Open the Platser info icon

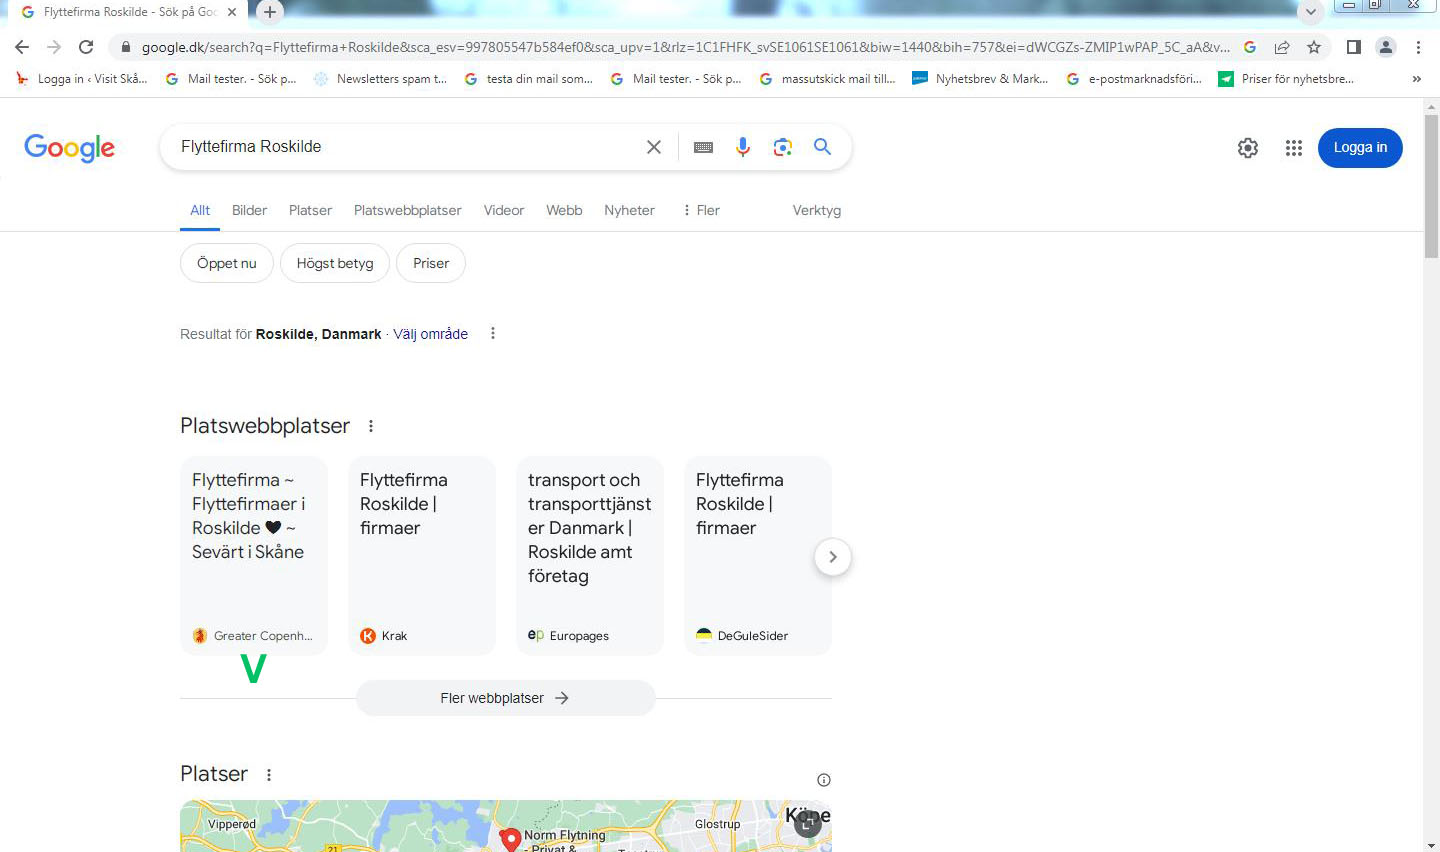(x=824, y=780)
